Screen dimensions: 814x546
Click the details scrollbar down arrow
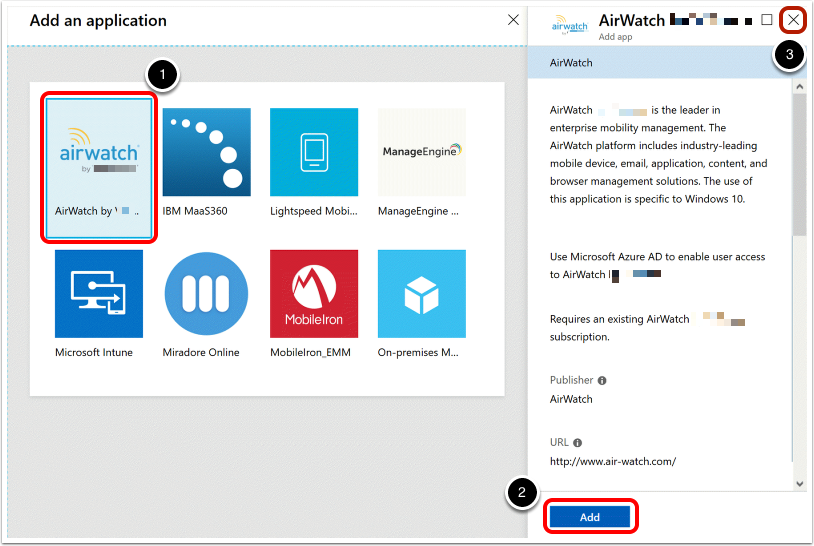pos(799,483)
